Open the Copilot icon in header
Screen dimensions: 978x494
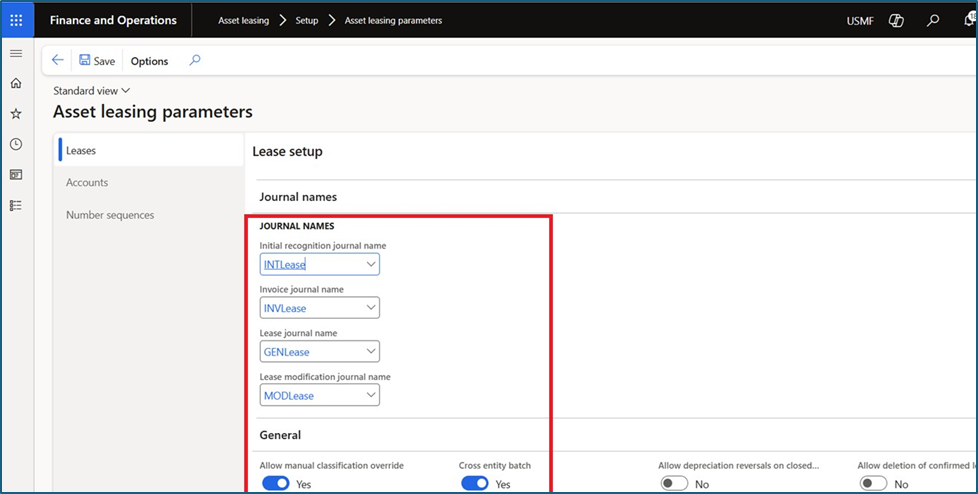tap(896, 20)
